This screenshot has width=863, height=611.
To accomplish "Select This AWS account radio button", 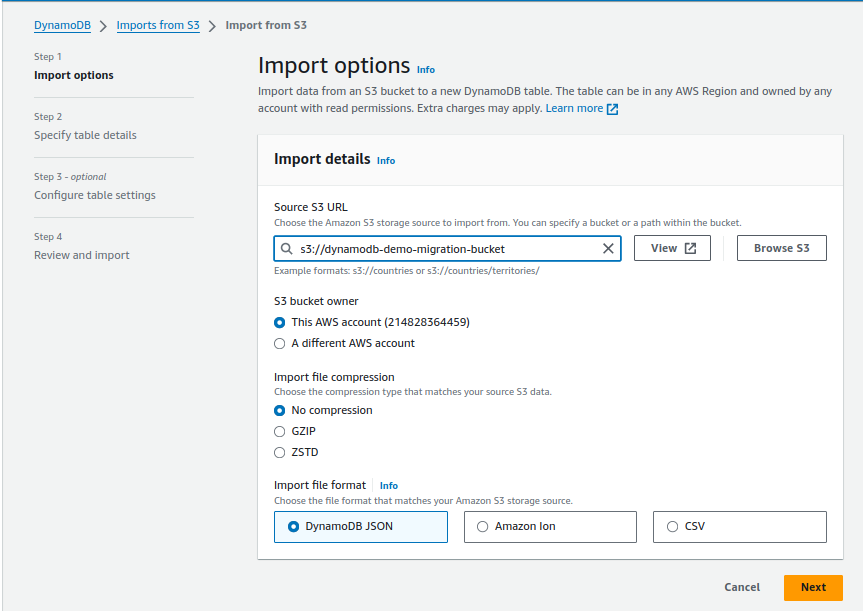I will pyautogui.click(x=280, y=323).
